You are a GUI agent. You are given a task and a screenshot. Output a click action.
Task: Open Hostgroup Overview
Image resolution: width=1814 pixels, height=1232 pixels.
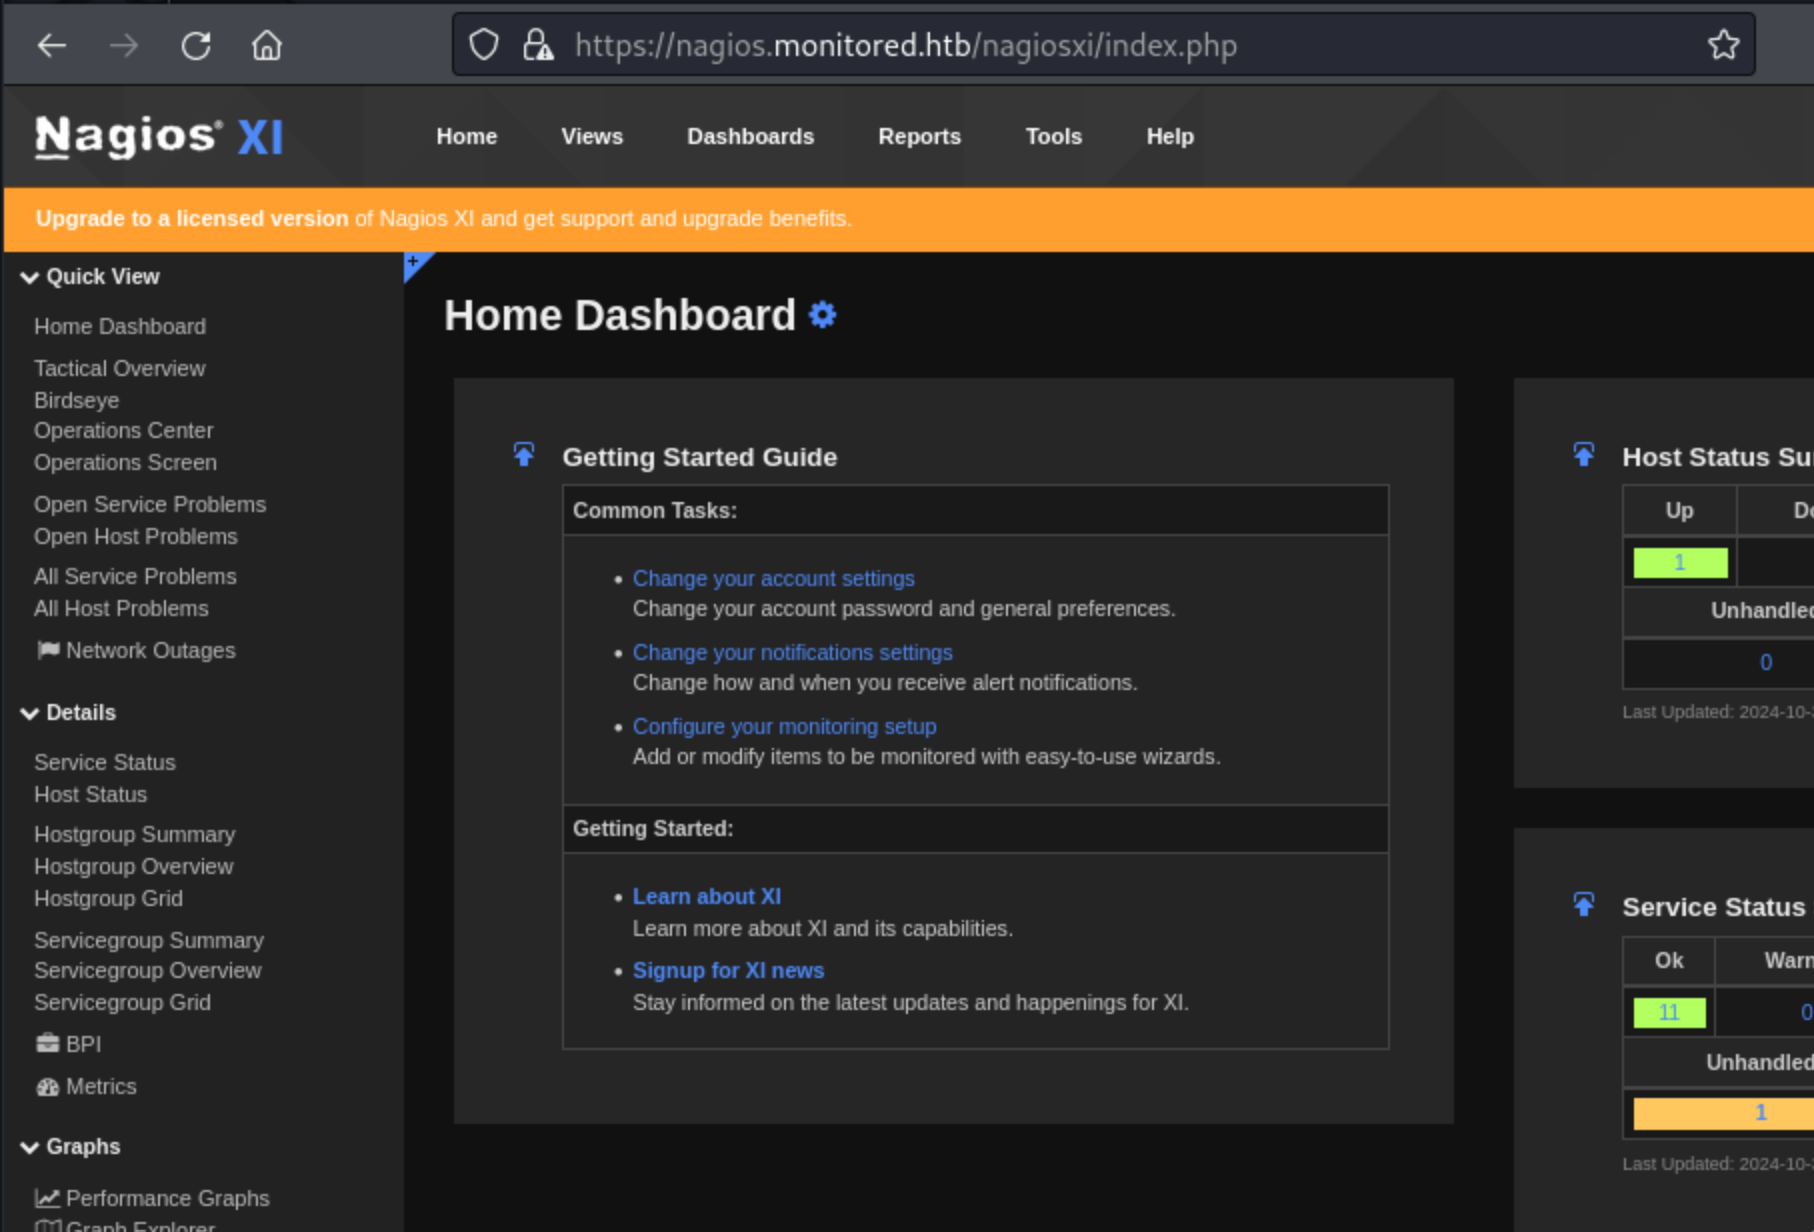pos(134,867)
